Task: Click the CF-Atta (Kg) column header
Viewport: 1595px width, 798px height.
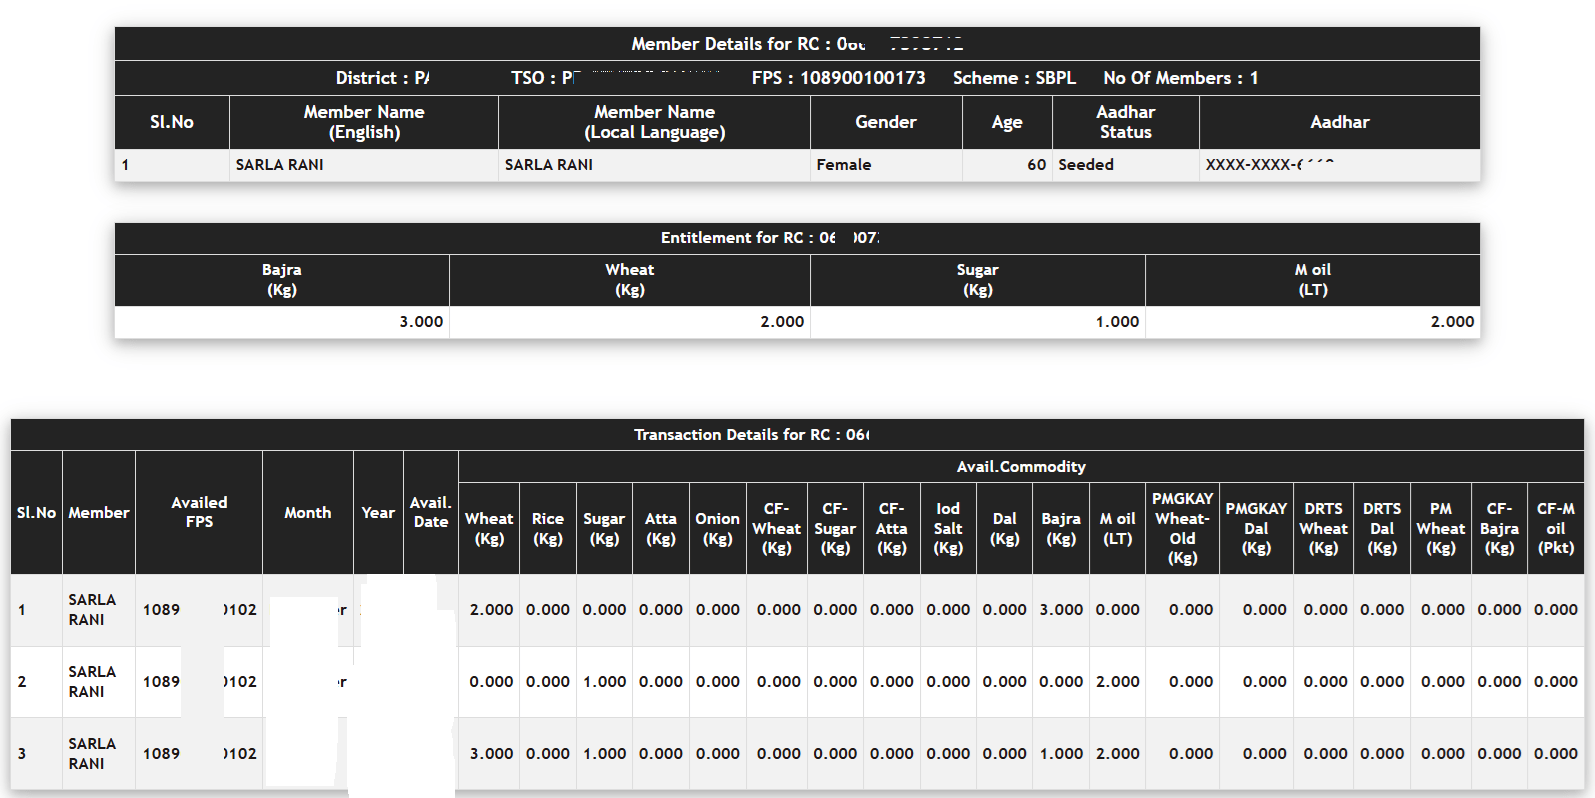Action: [x=892, y=529]
